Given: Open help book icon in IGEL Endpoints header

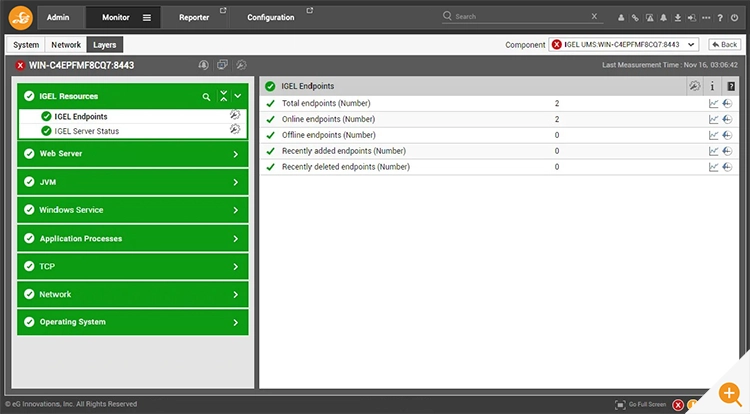Looking at the screenshot, I should tap(731, 86).
